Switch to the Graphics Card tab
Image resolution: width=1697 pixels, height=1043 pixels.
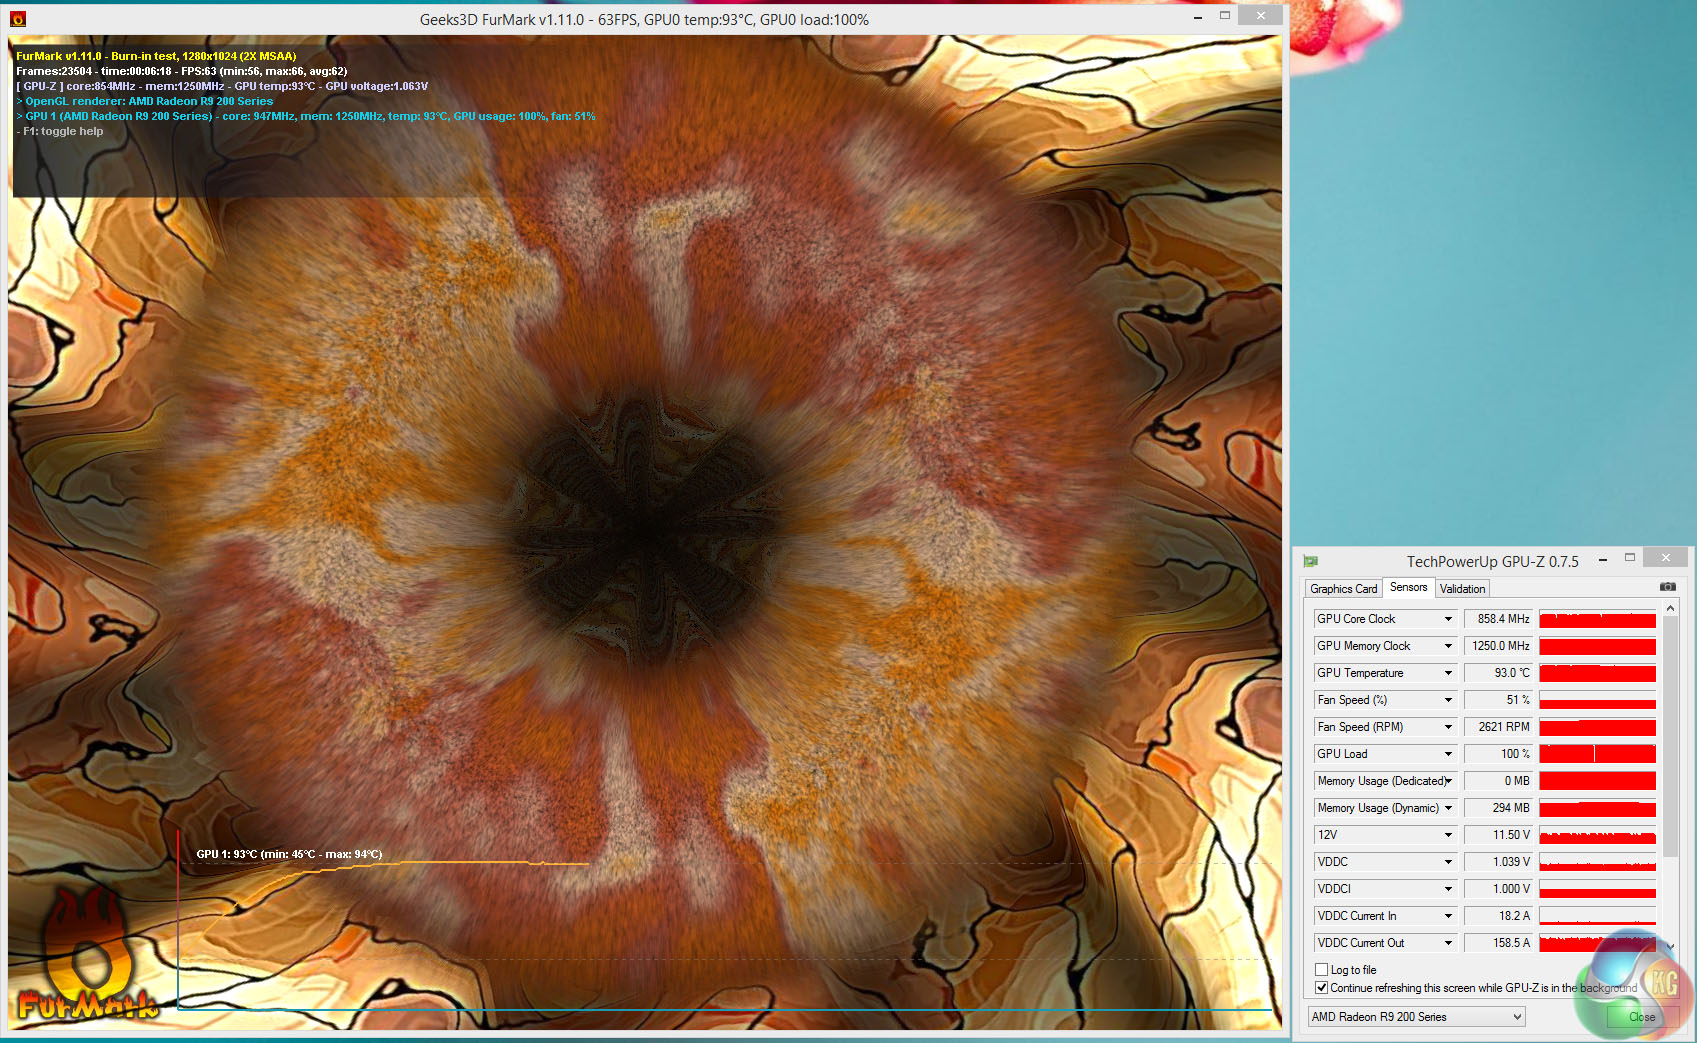(x=1343, y=589)
